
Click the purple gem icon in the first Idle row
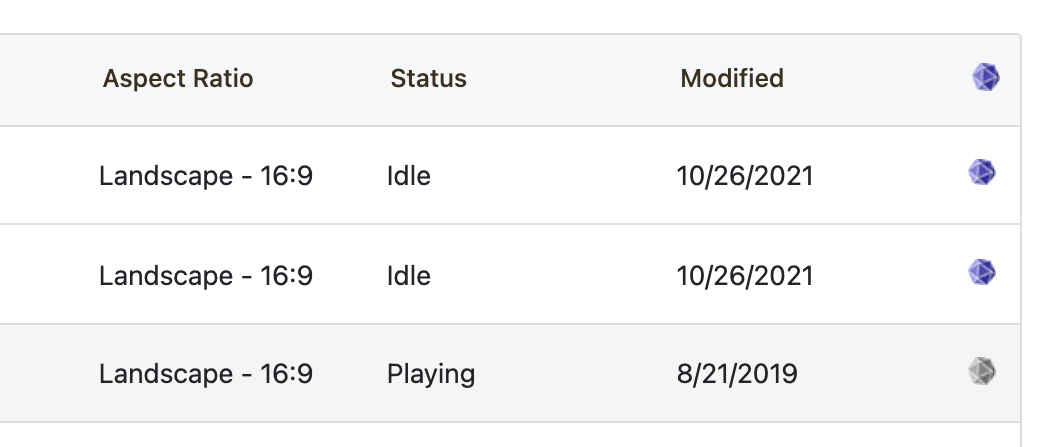tap(982, 173)
